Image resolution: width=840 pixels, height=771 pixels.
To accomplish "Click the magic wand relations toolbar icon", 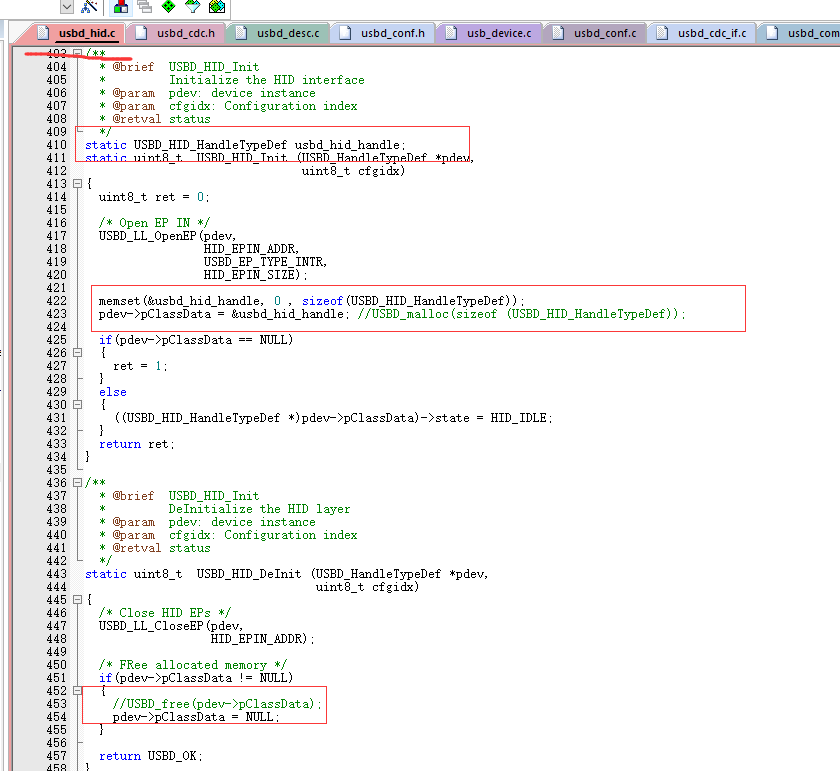I will (x=86, y=7).
